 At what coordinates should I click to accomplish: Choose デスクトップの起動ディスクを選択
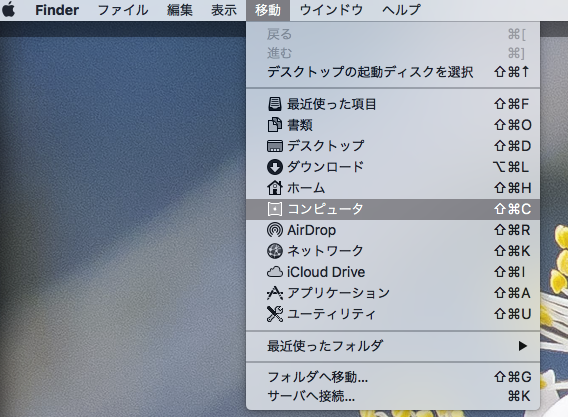coord(393,72)
